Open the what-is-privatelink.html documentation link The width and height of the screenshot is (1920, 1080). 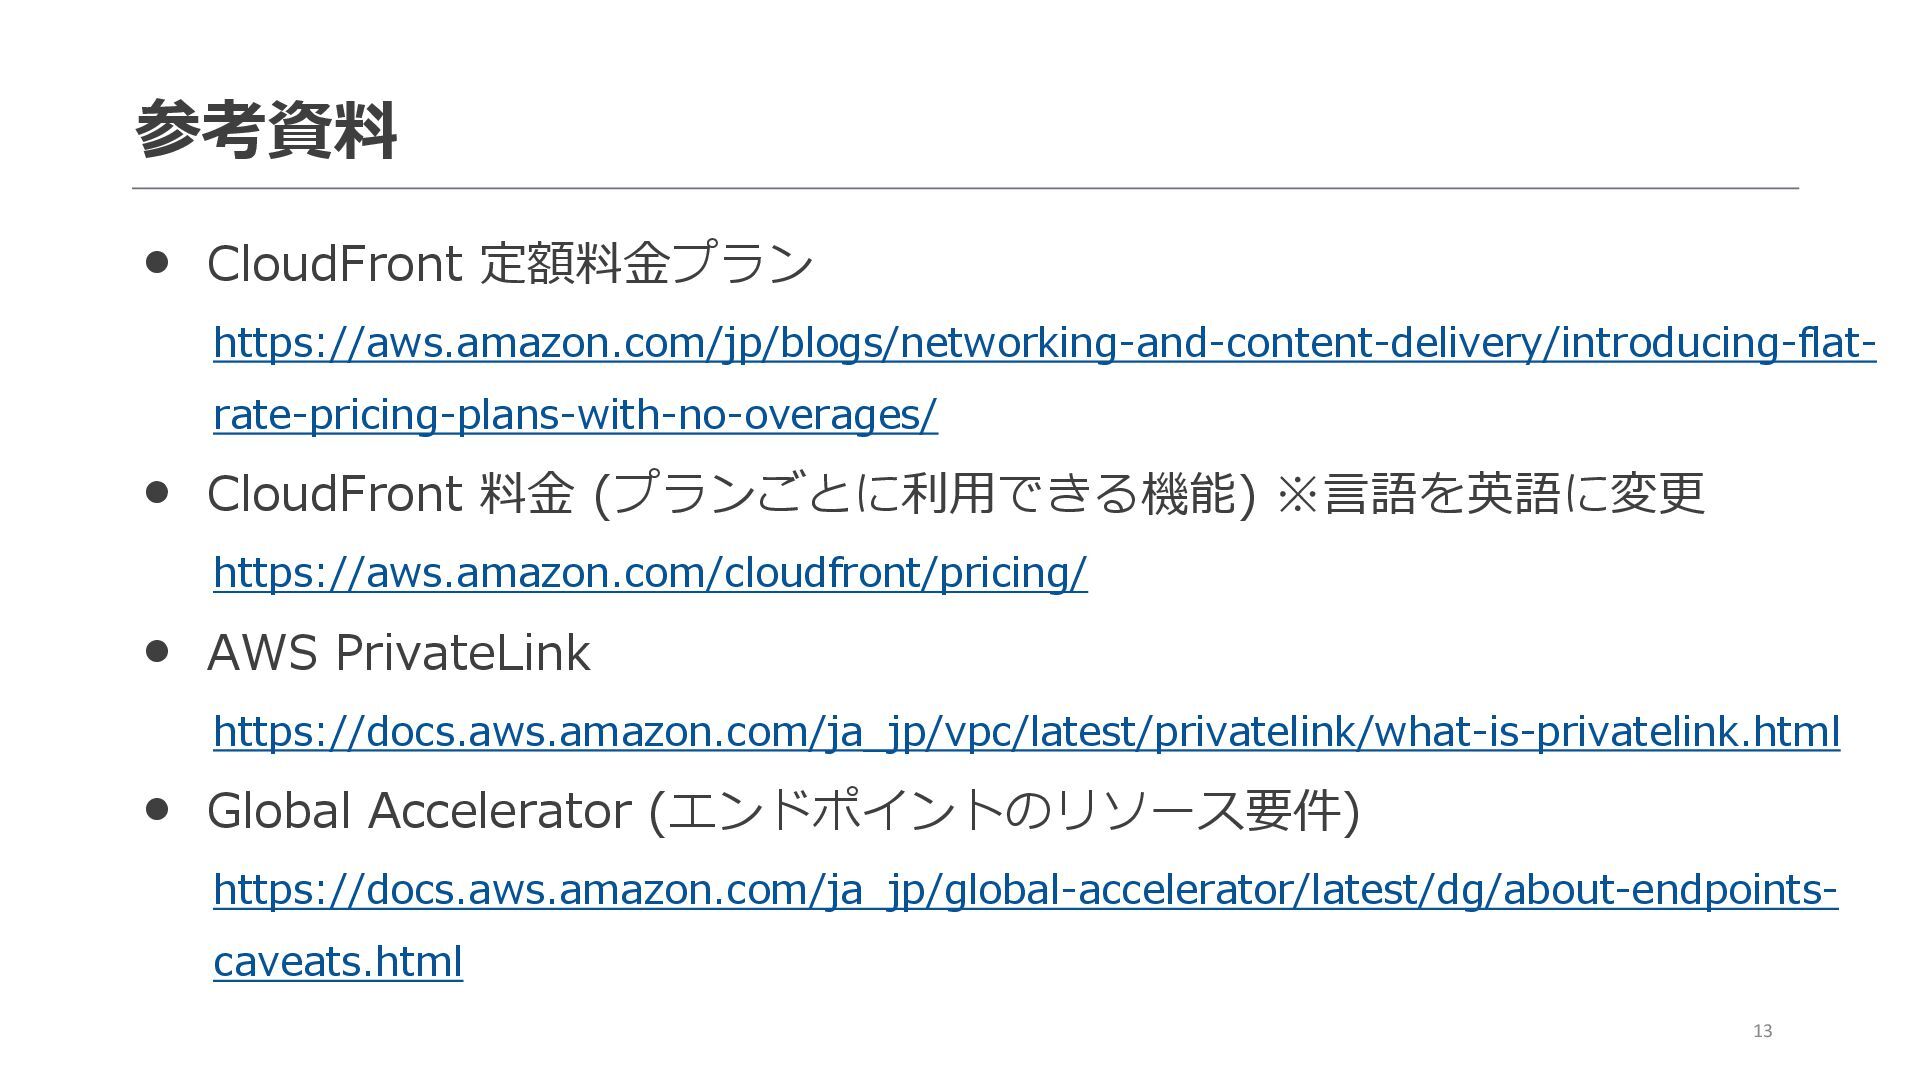pyautogui.click(x=1026, y=732)
